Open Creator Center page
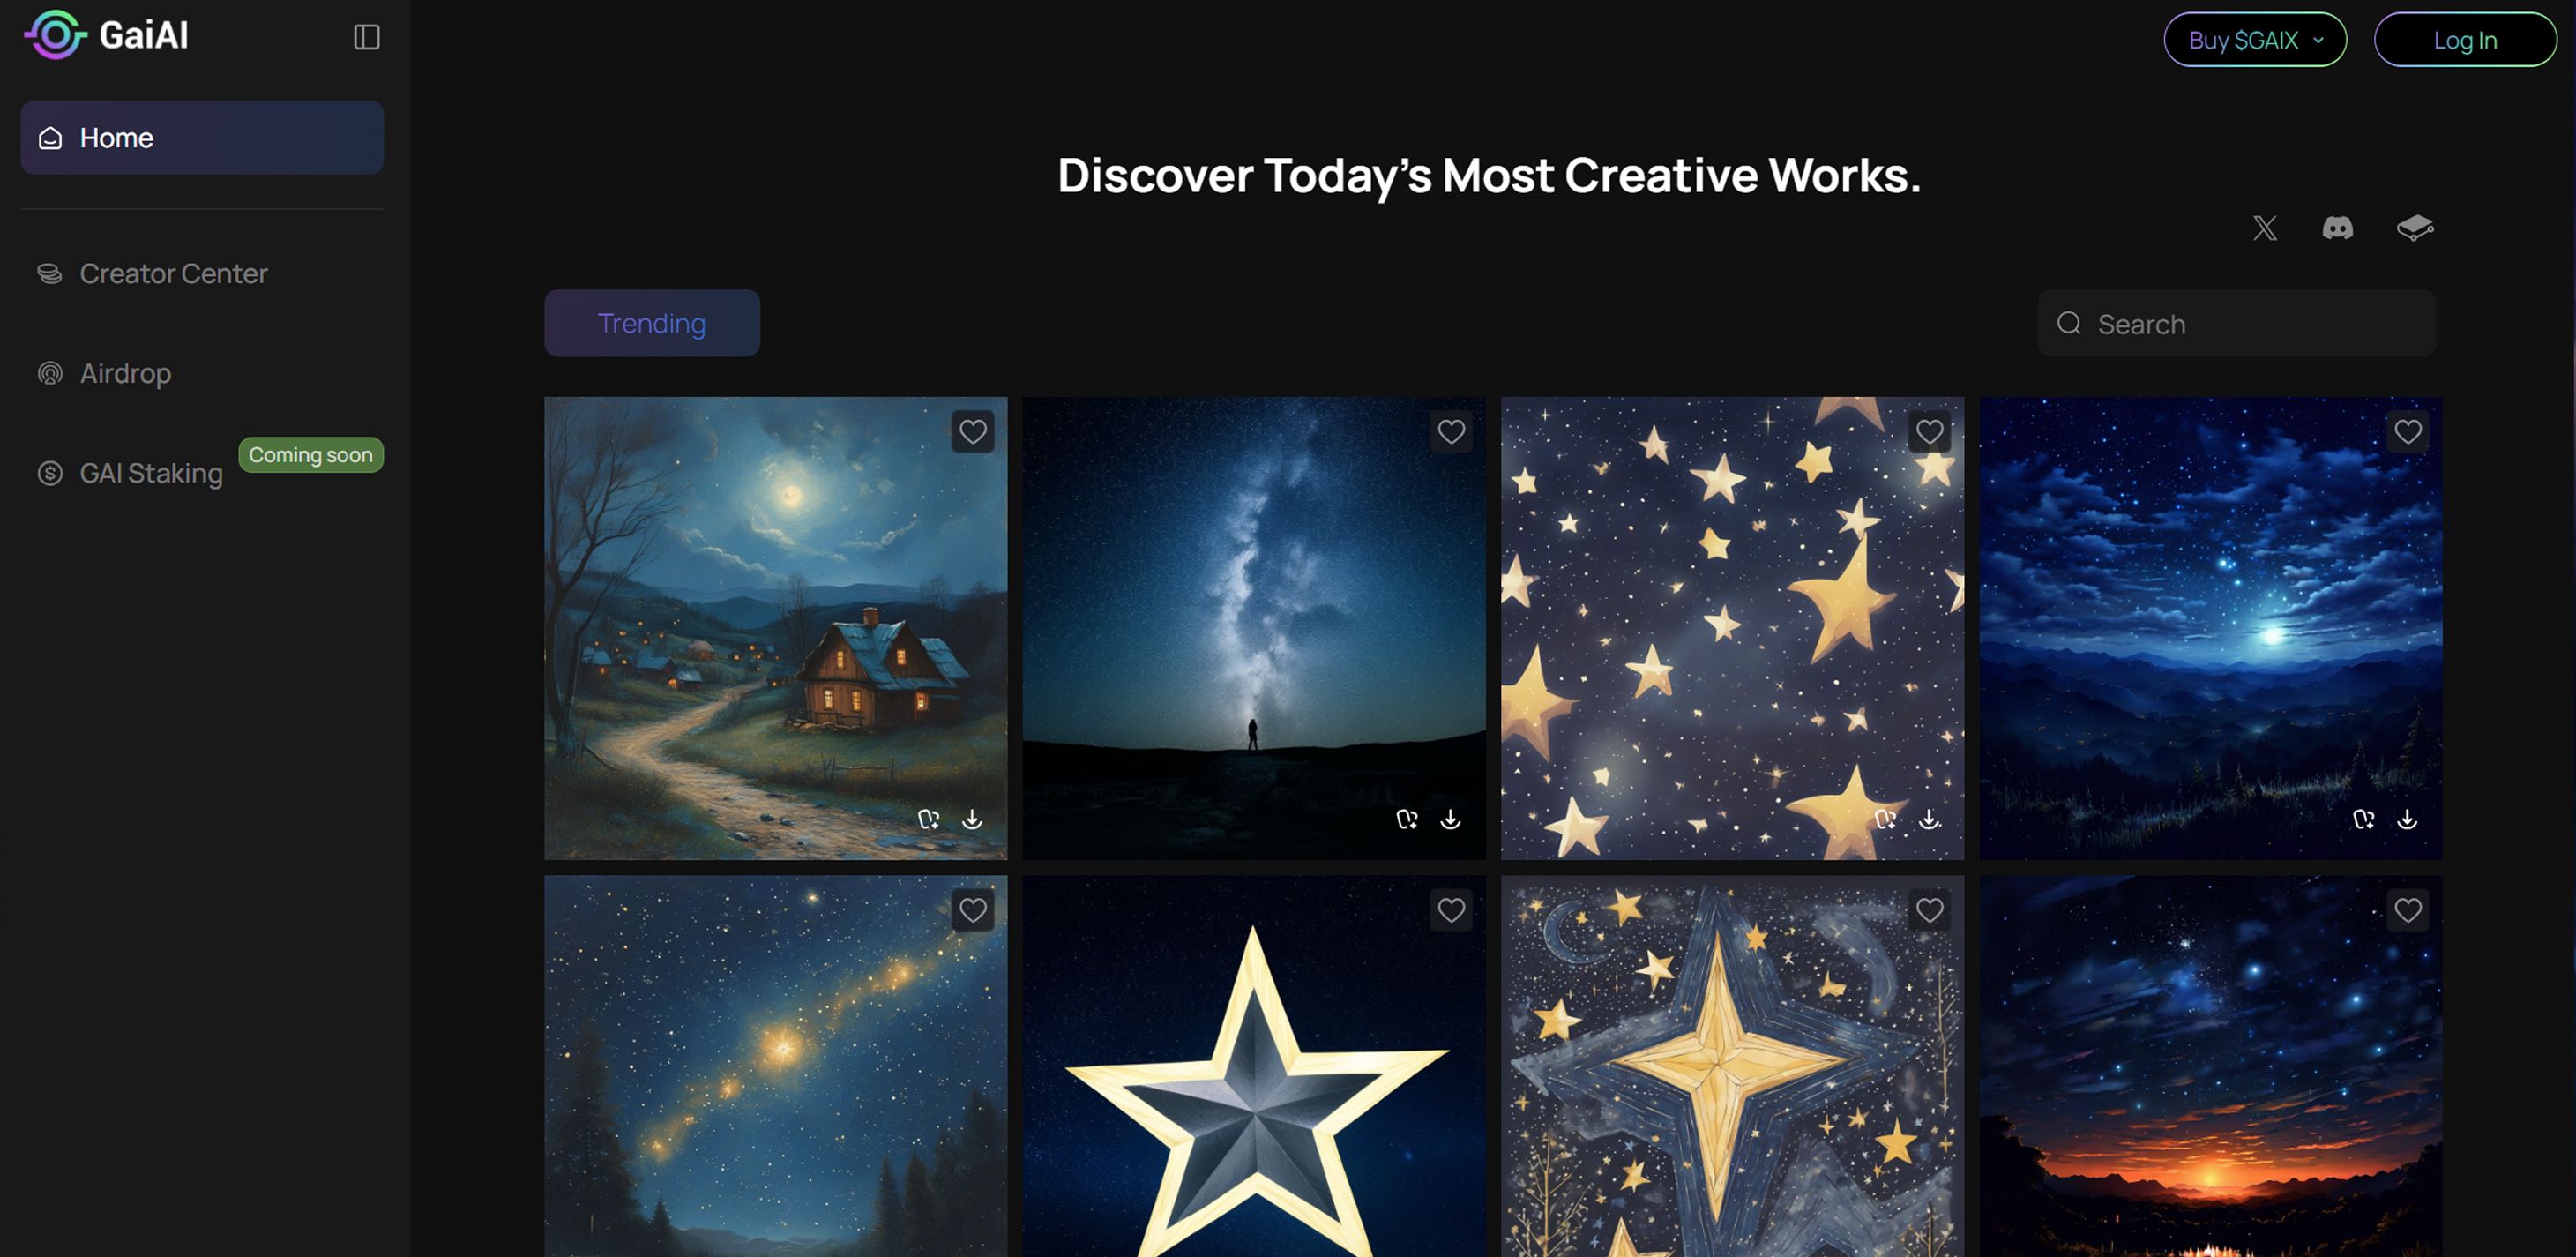The height and width of the screenshot is (1257, 2576). pyautogui.click(x=173, y=273)
